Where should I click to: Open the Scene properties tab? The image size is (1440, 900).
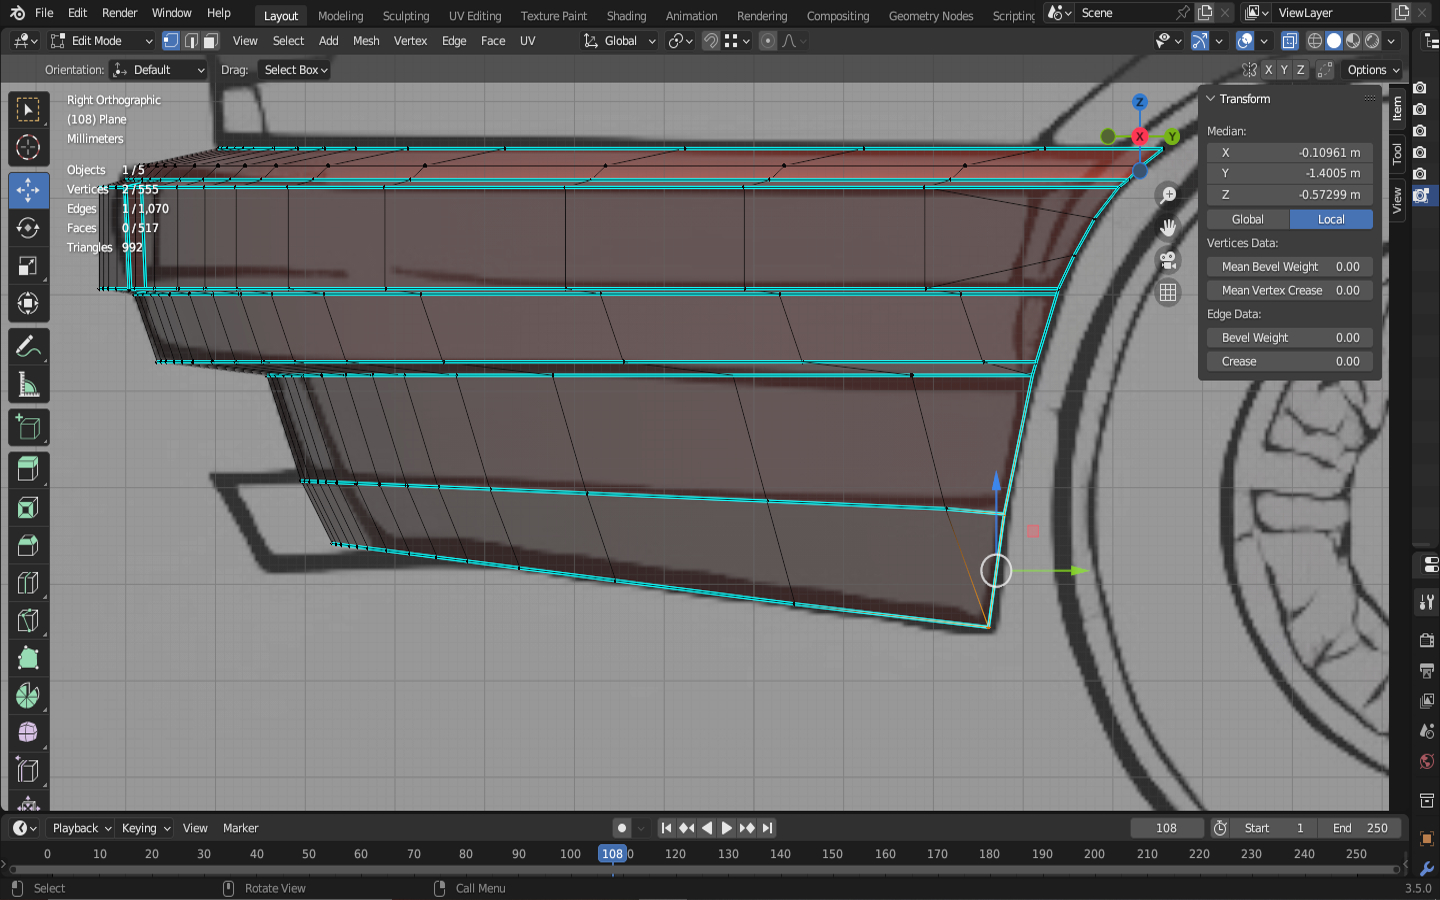(1427, 731)
